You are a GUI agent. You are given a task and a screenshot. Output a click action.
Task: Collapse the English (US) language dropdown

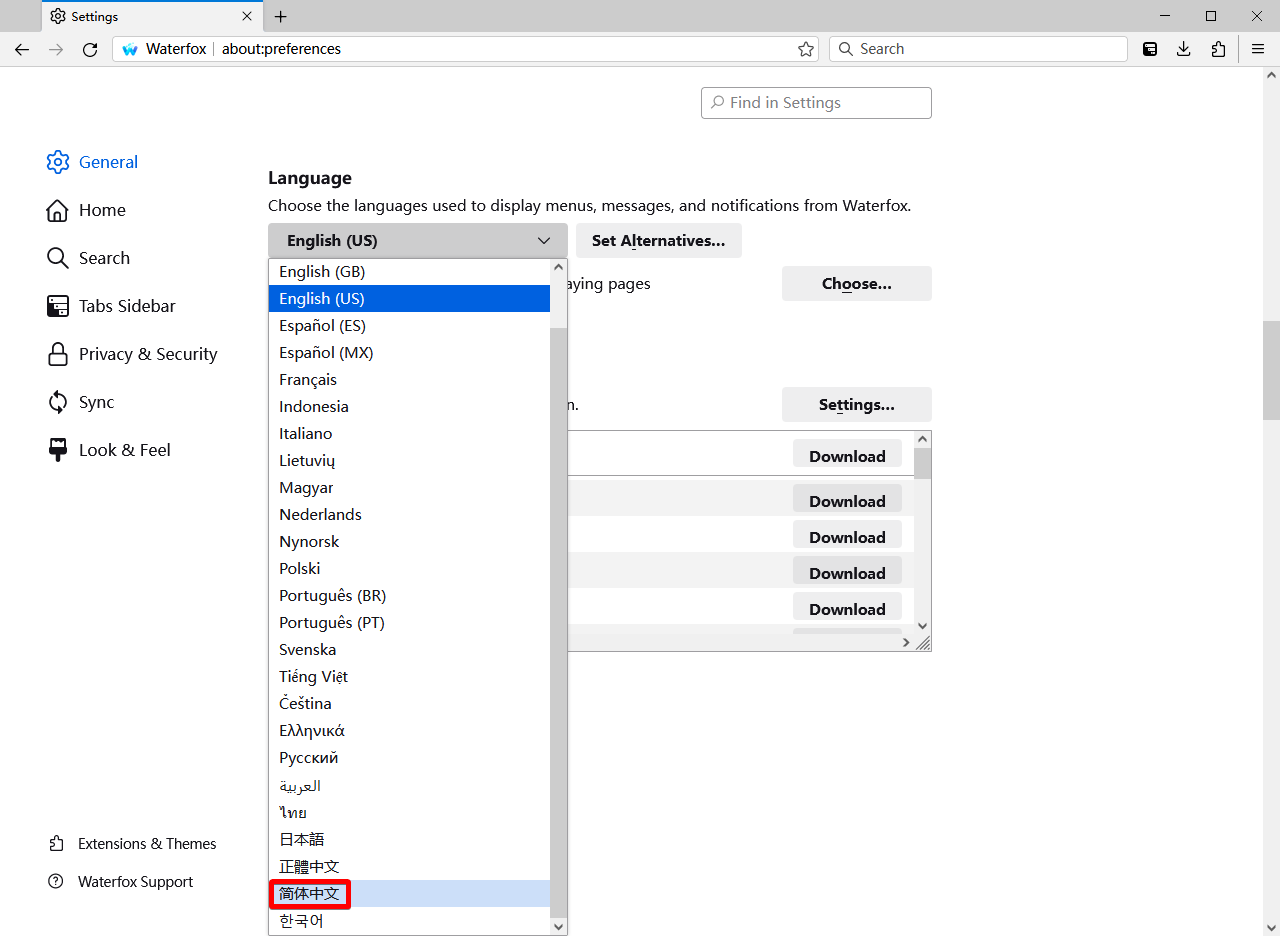pyautogui.click(x=417, y=241)
